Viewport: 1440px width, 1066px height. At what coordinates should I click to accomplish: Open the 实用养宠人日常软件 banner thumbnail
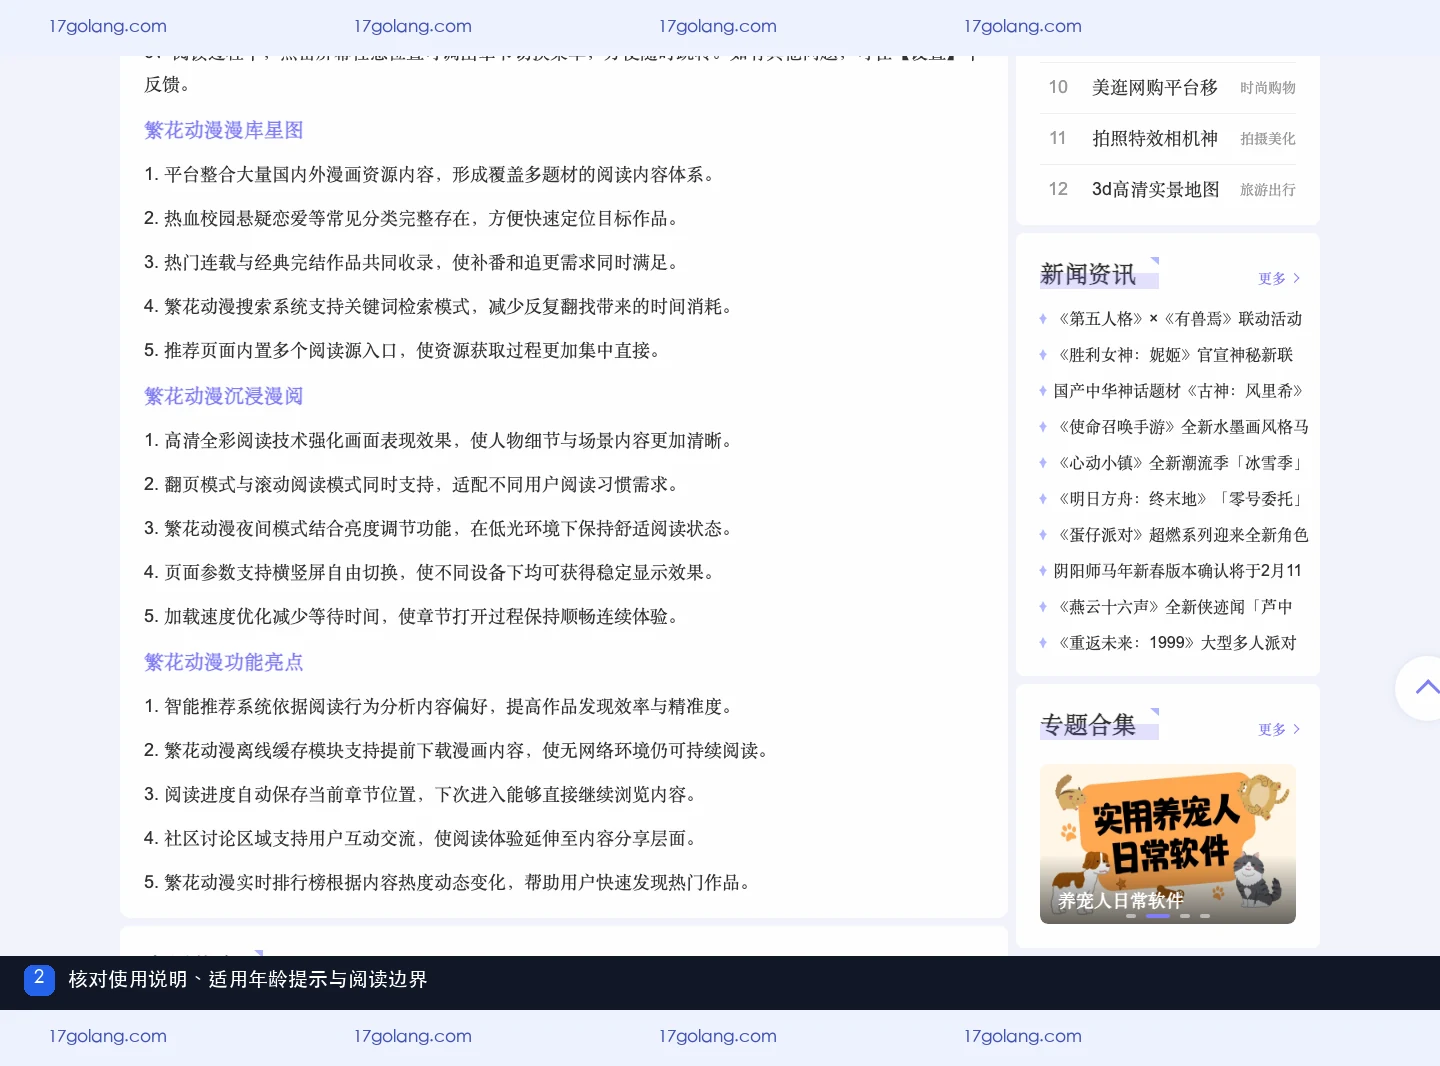[1168, 844]
